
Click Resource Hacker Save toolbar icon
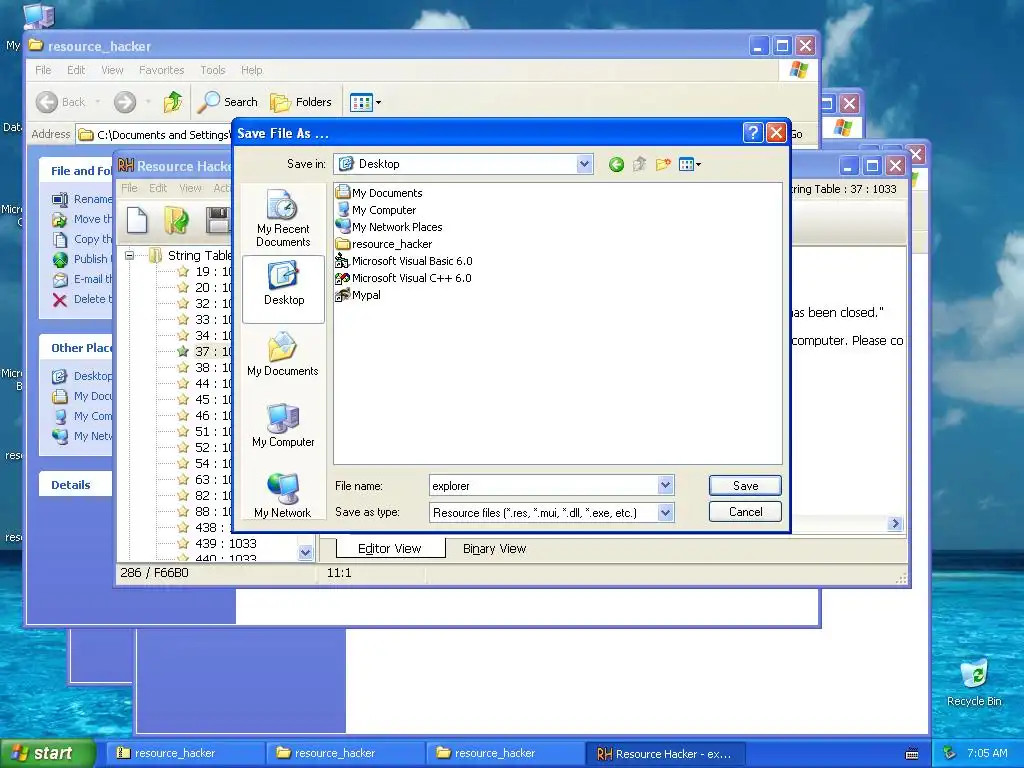pos(217,220)
